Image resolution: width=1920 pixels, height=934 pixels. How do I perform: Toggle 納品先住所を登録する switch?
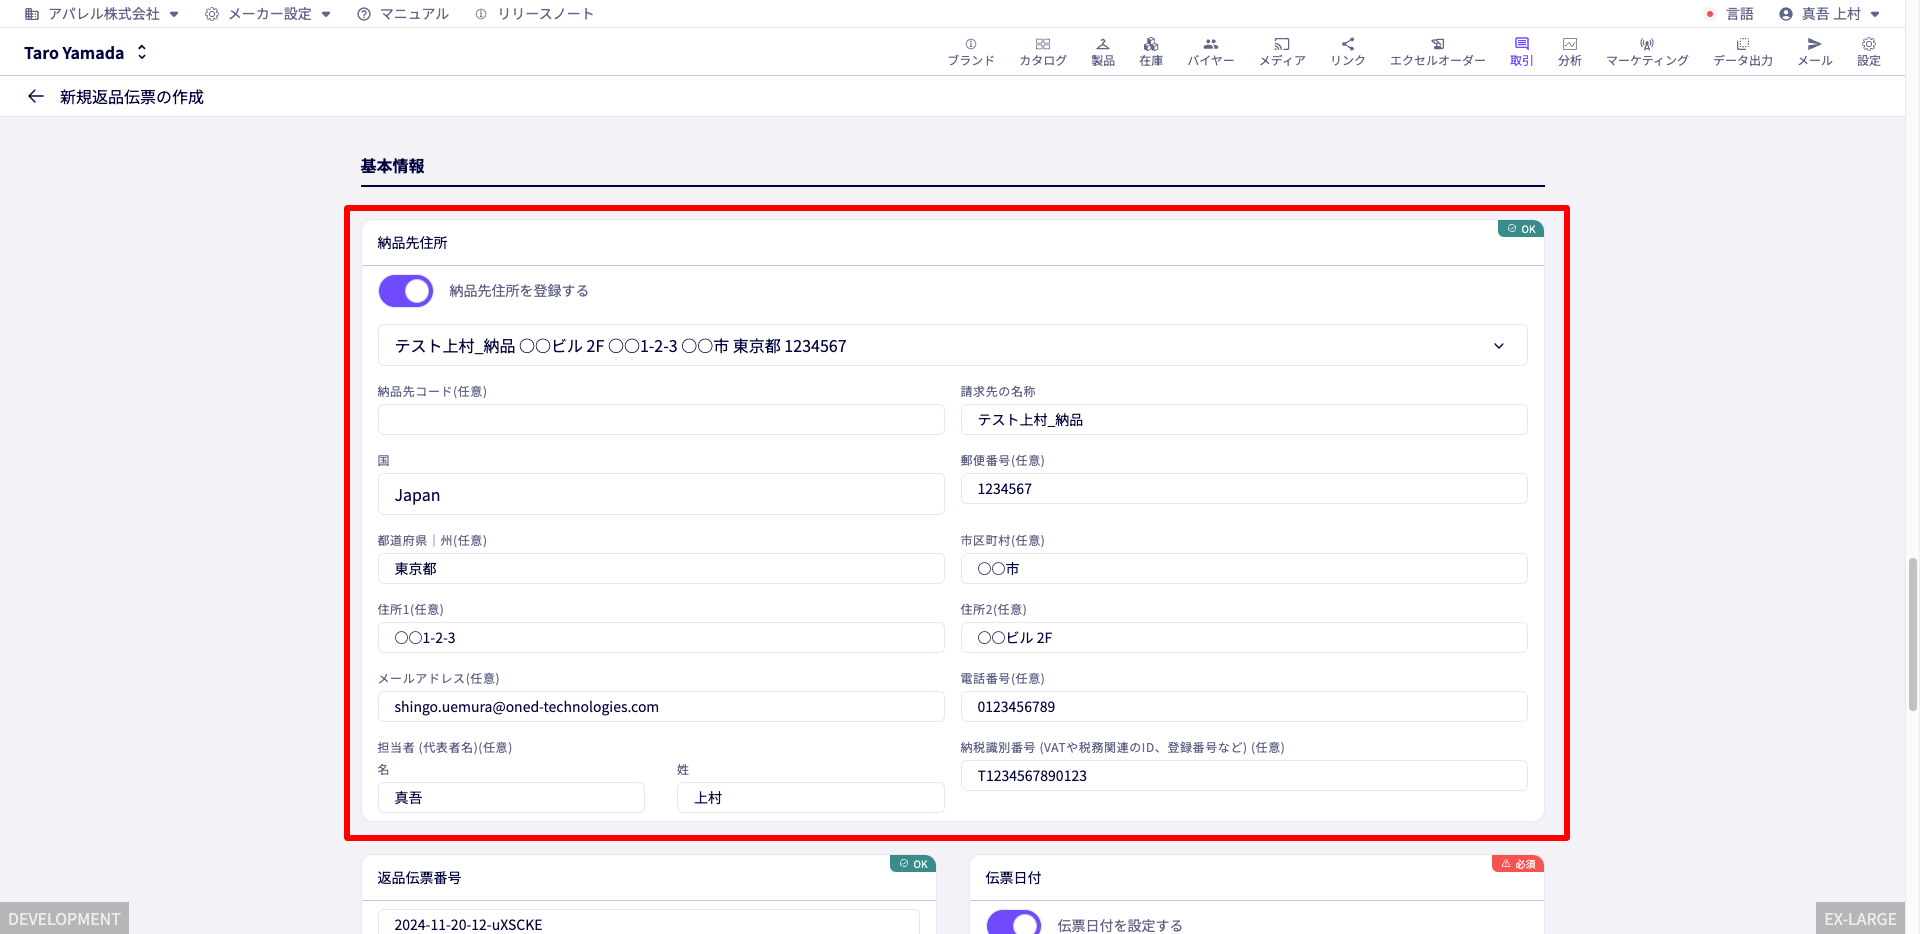tap(405, 291)
